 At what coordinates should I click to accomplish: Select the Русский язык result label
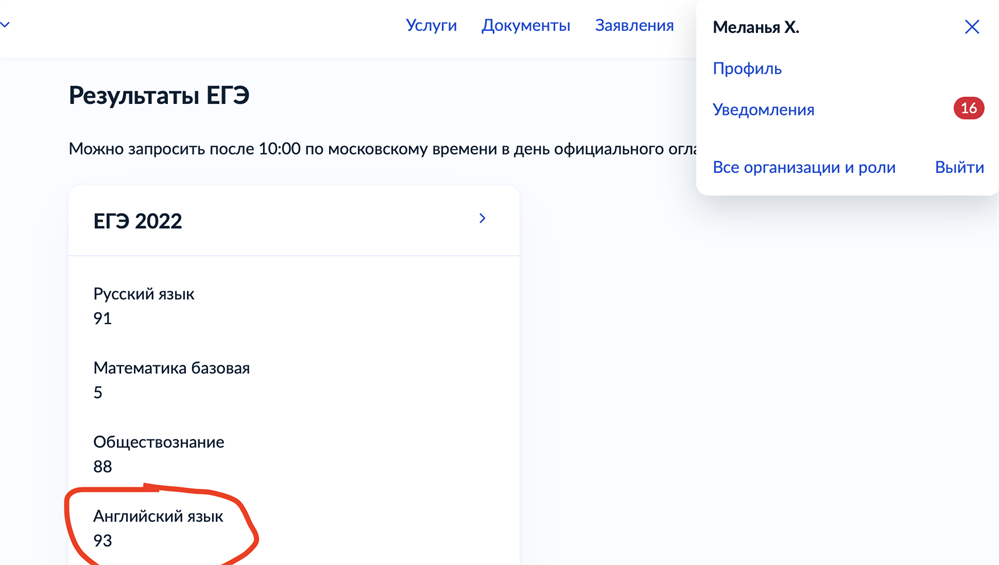coord(143,294)
